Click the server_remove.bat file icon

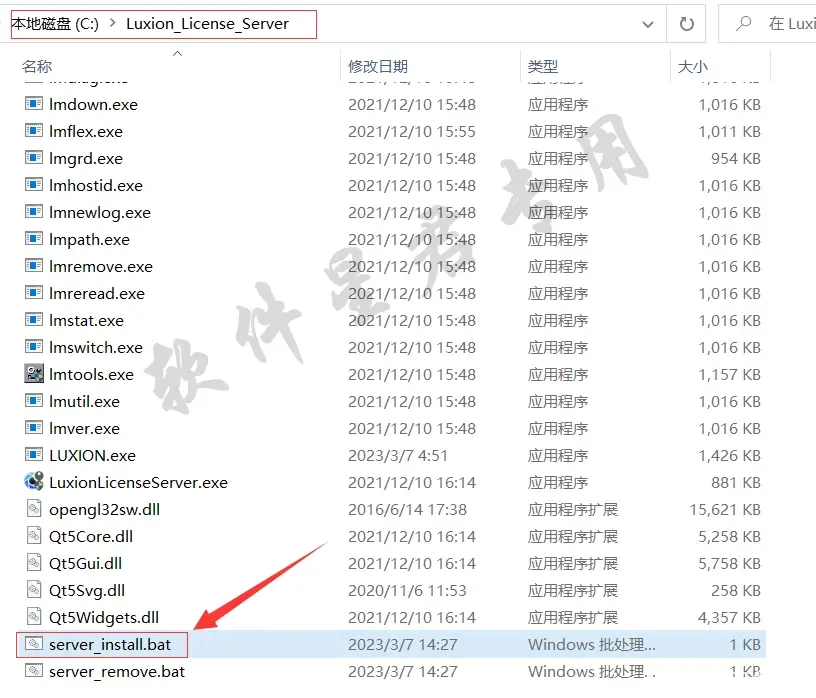point(34,671)
